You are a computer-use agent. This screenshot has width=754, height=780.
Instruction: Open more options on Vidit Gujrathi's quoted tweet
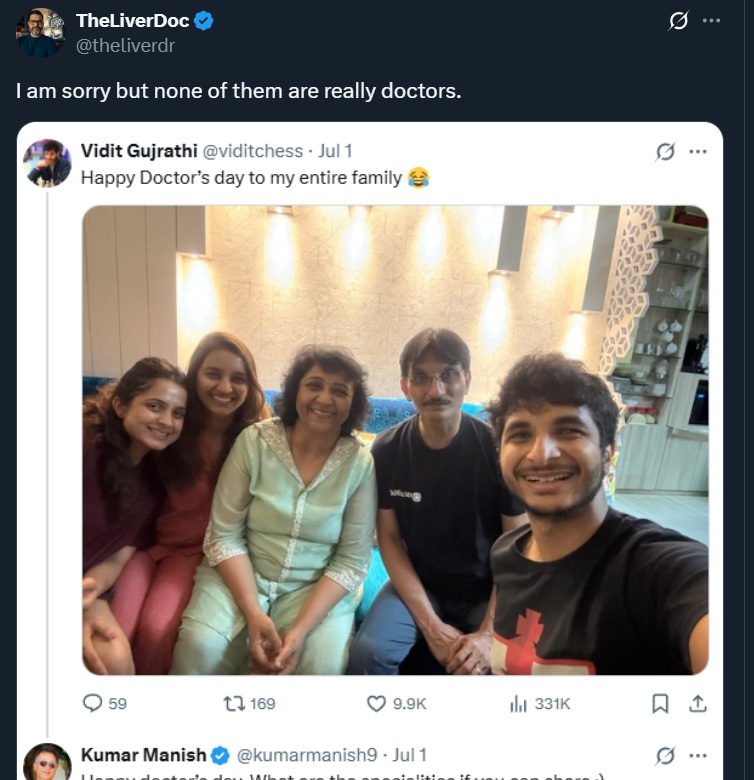[698, 151]
